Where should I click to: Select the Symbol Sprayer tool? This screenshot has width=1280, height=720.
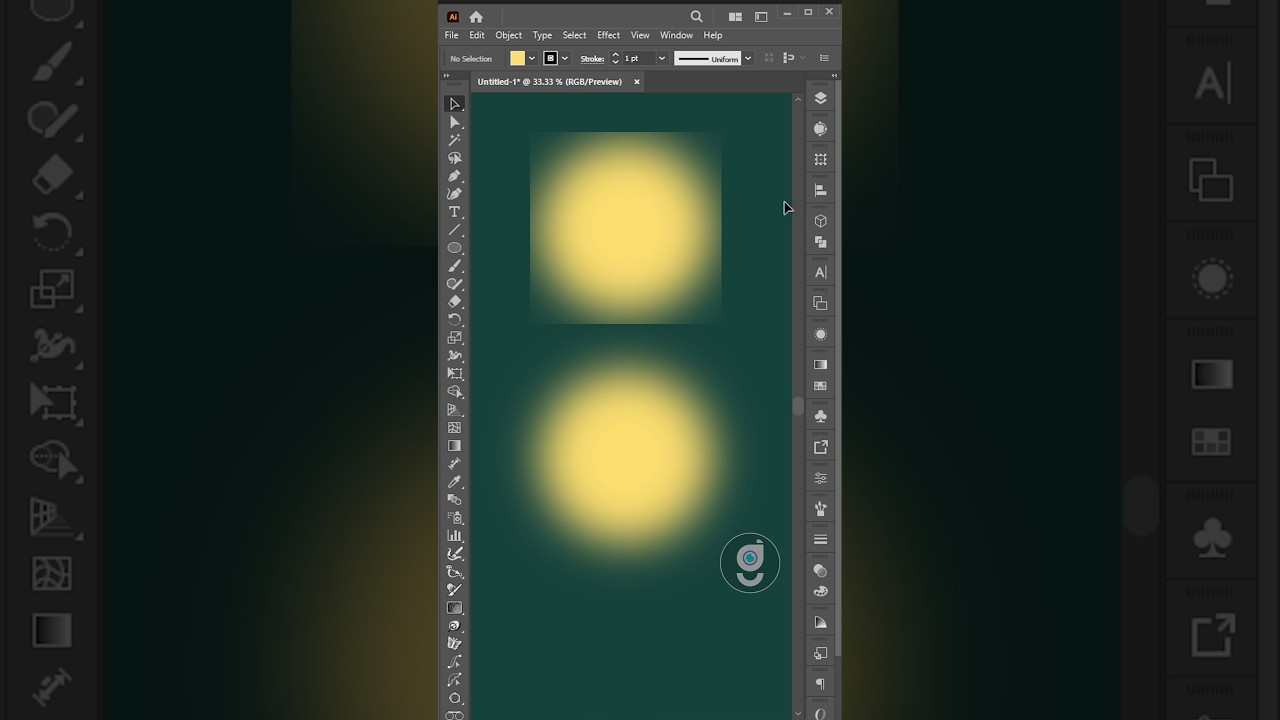(454, 518)
